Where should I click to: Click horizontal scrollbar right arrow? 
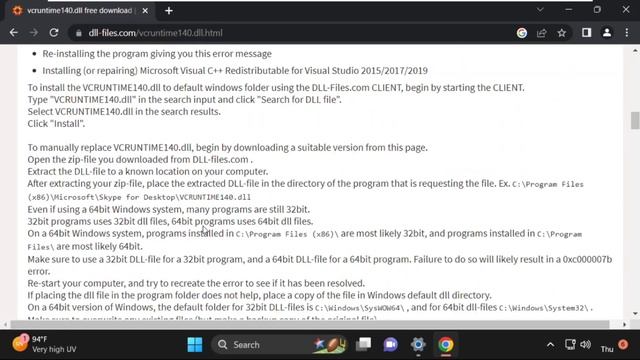624,324
